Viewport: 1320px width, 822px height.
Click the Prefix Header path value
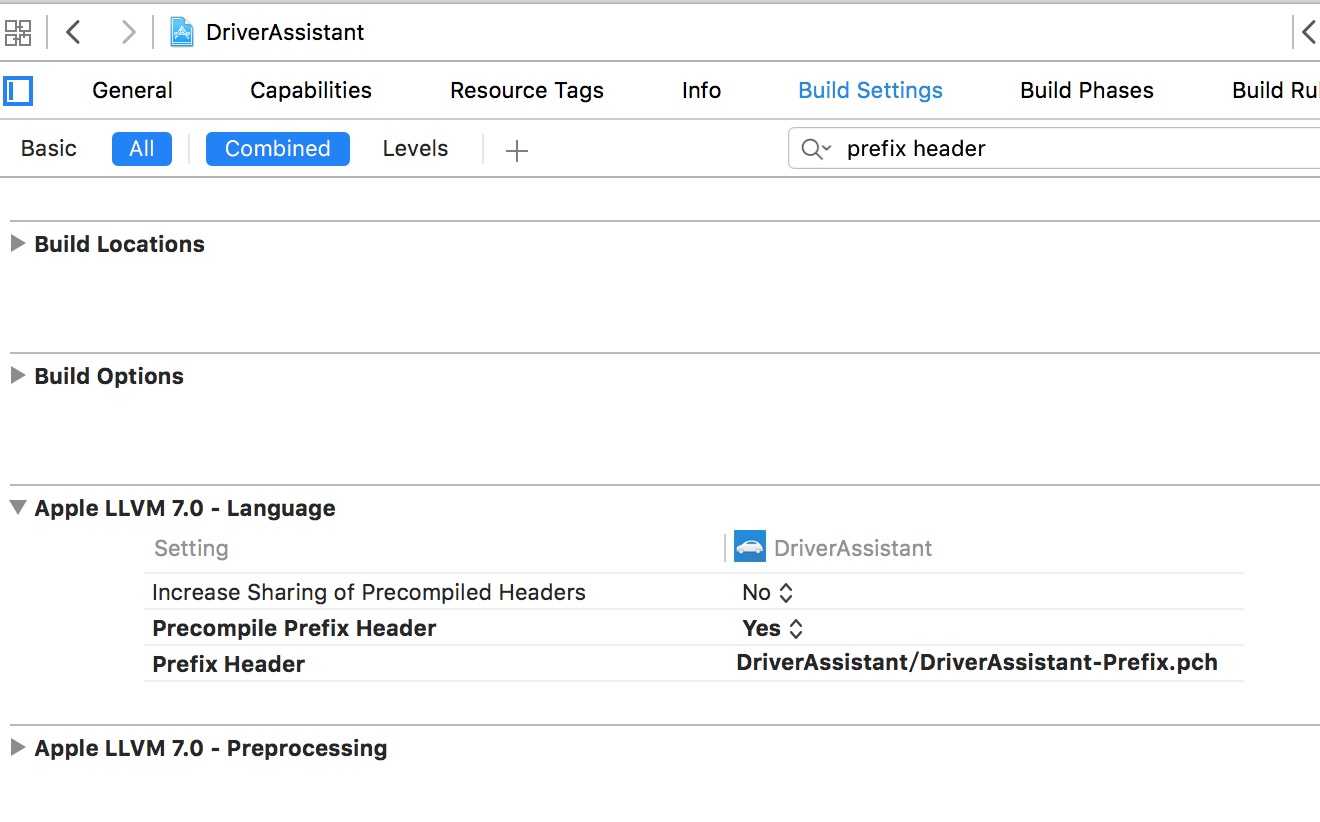pos(977,662)
